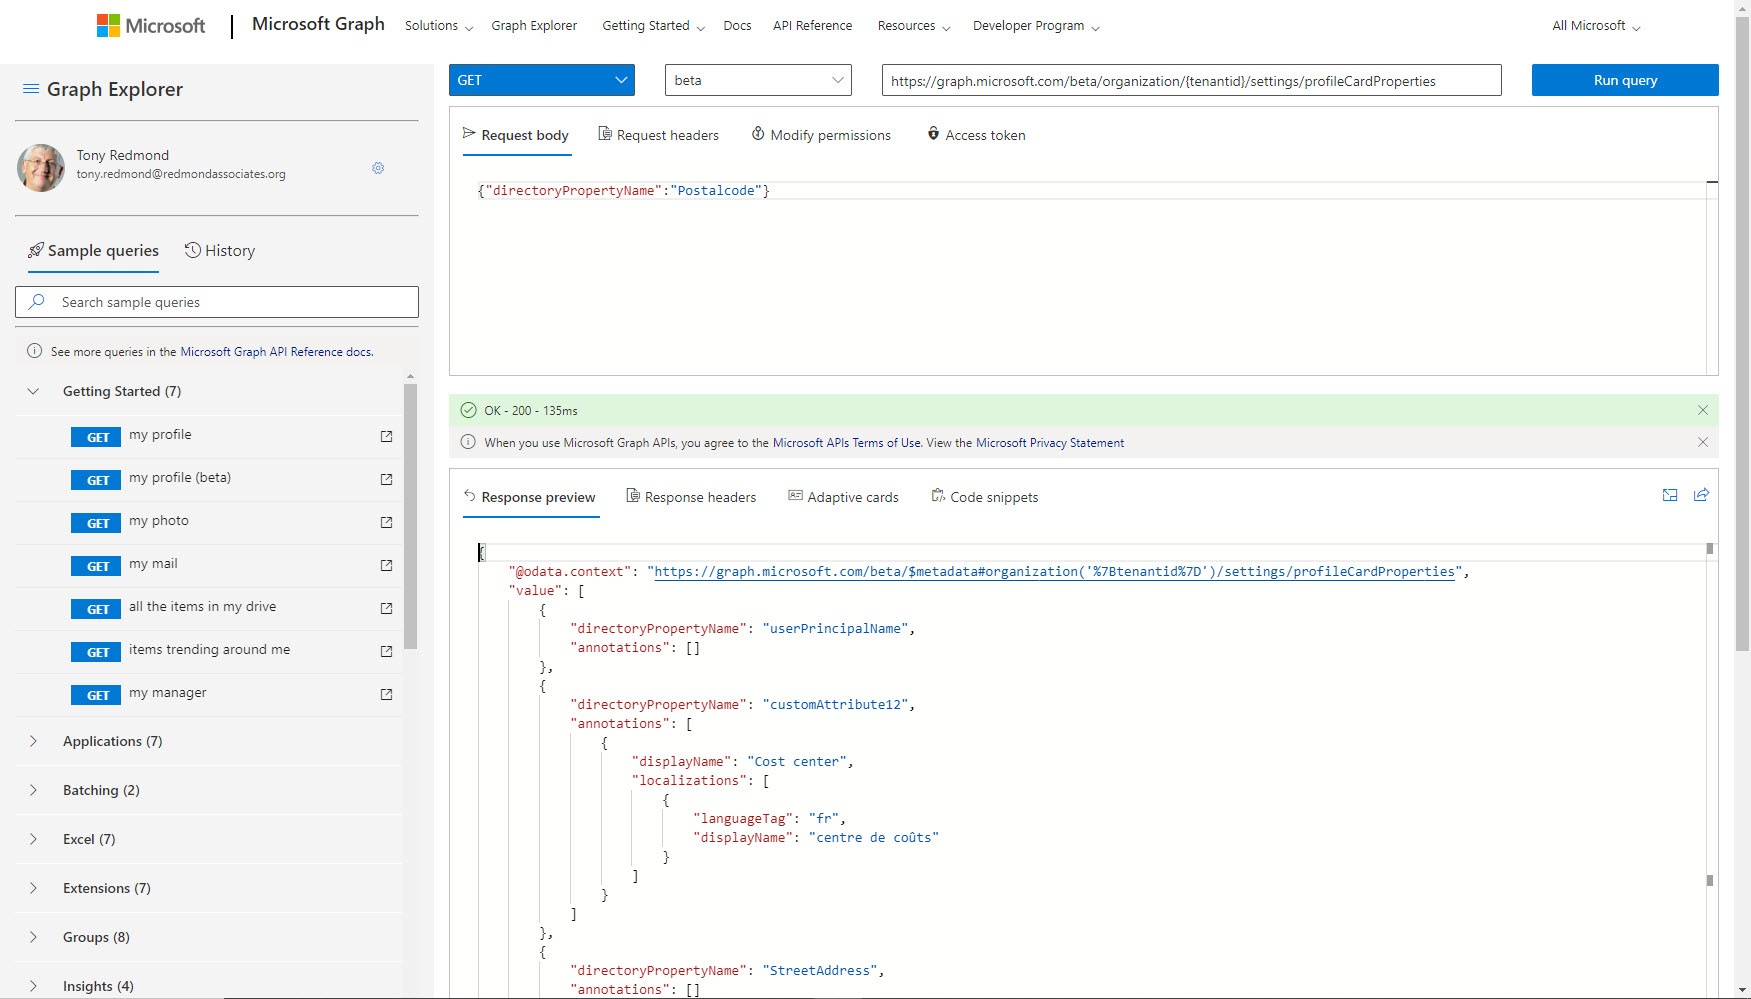Click the Run query button
This screenshot has width=1751, height=999.
click(x=1625, y=80)
